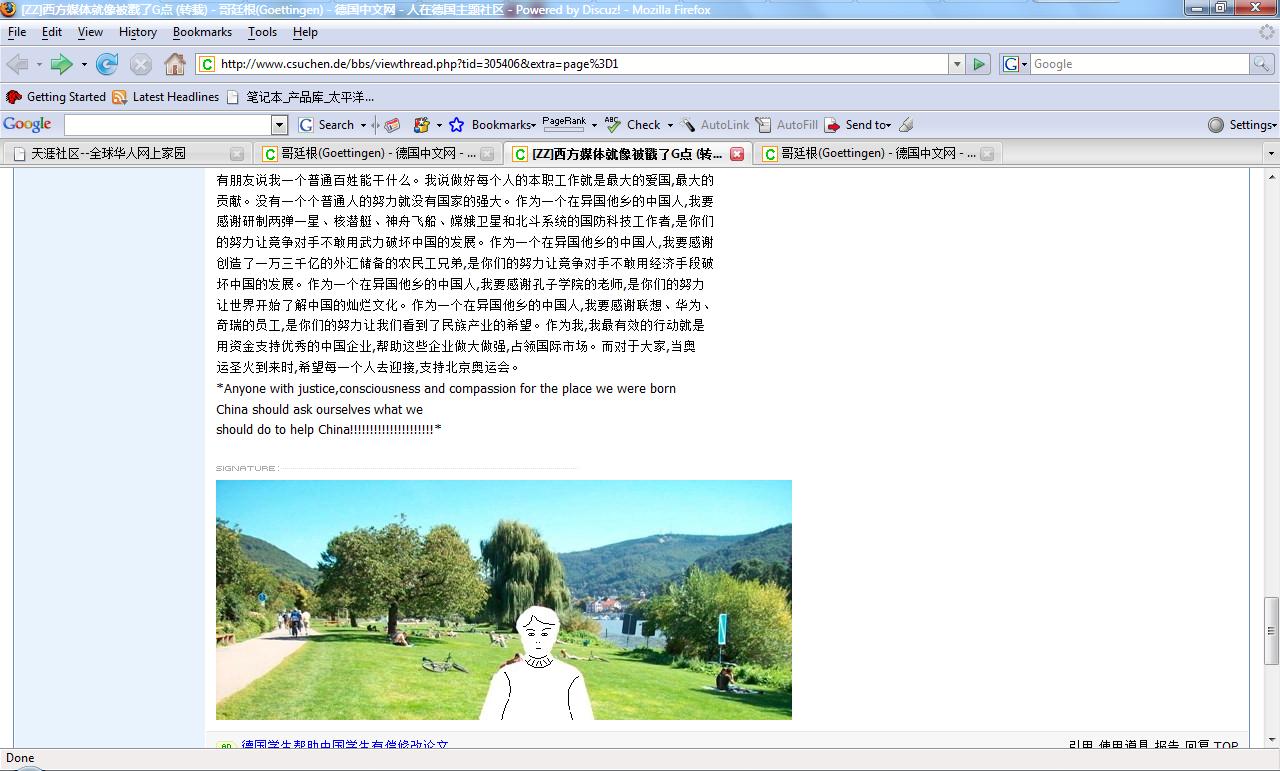Click the green Go button beside the URL
Screen dimensions: 1280x771
point(979,64)
